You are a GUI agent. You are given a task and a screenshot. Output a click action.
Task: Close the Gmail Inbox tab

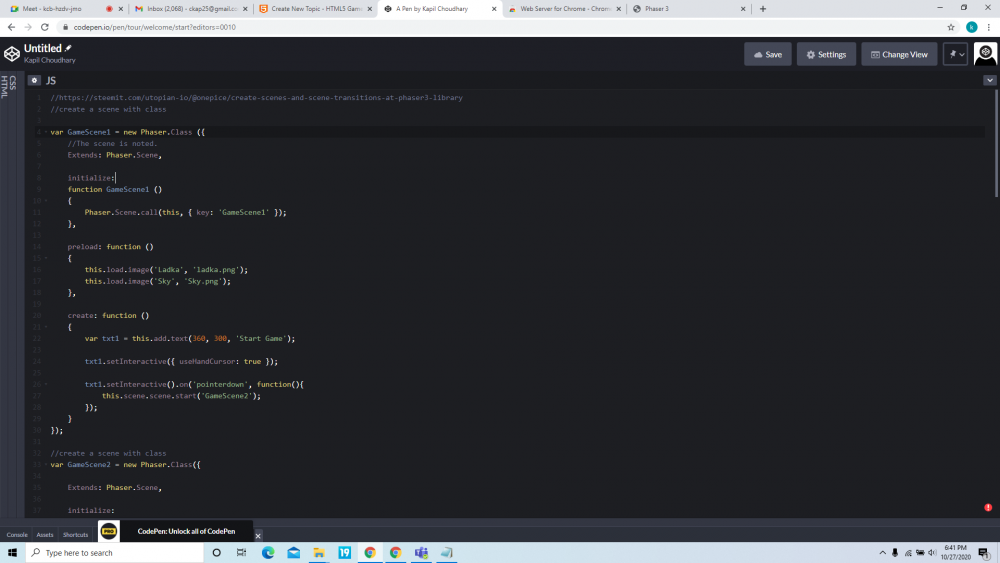pyautogui.click(x=245, y=9)
